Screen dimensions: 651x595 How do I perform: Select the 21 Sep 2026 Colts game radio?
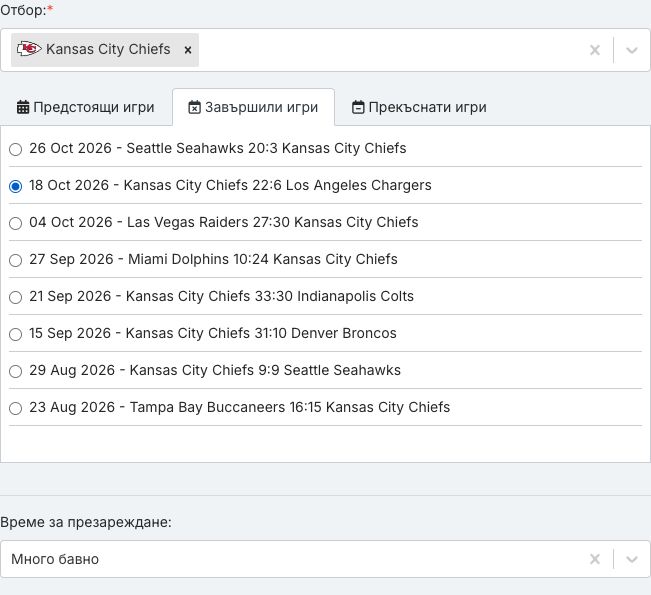15,297
